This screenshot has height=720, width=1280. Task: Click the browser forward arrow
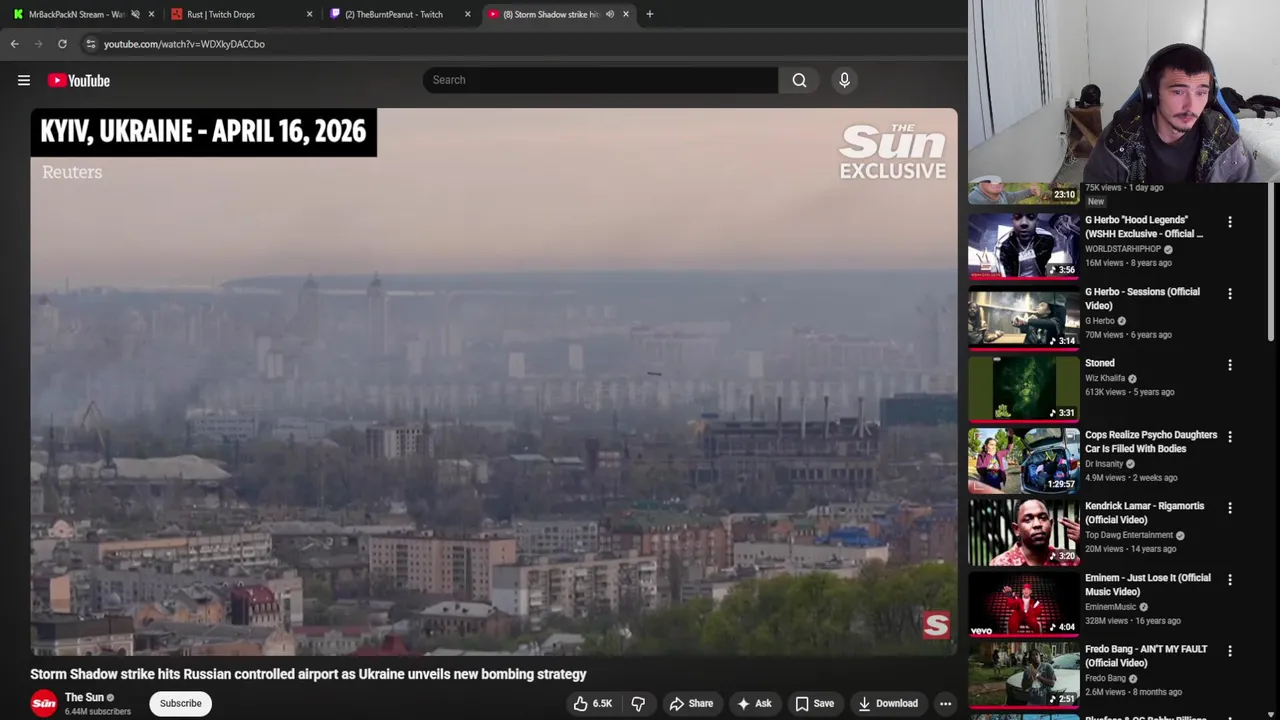(39, 44)
